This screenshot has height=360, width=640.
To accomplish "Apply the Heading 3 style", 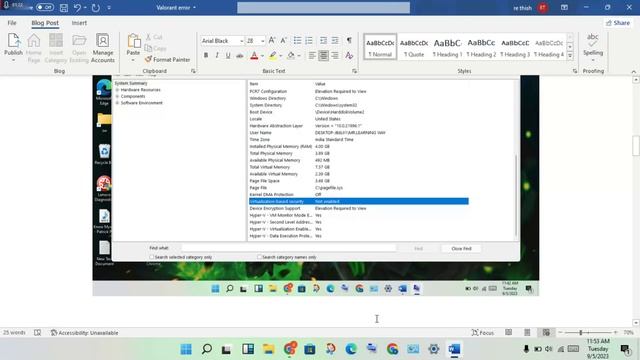I will [515, 47].
